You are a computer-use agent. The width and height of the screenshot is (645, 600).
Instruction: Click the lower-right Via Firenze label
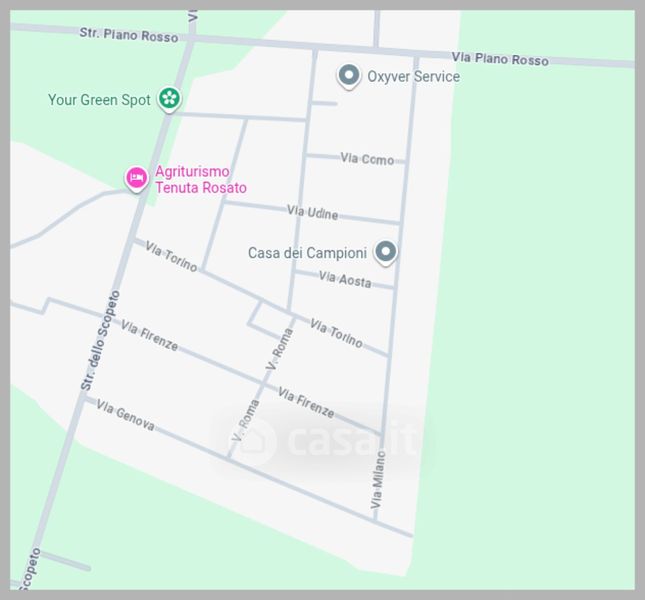[x=306, y=402]
